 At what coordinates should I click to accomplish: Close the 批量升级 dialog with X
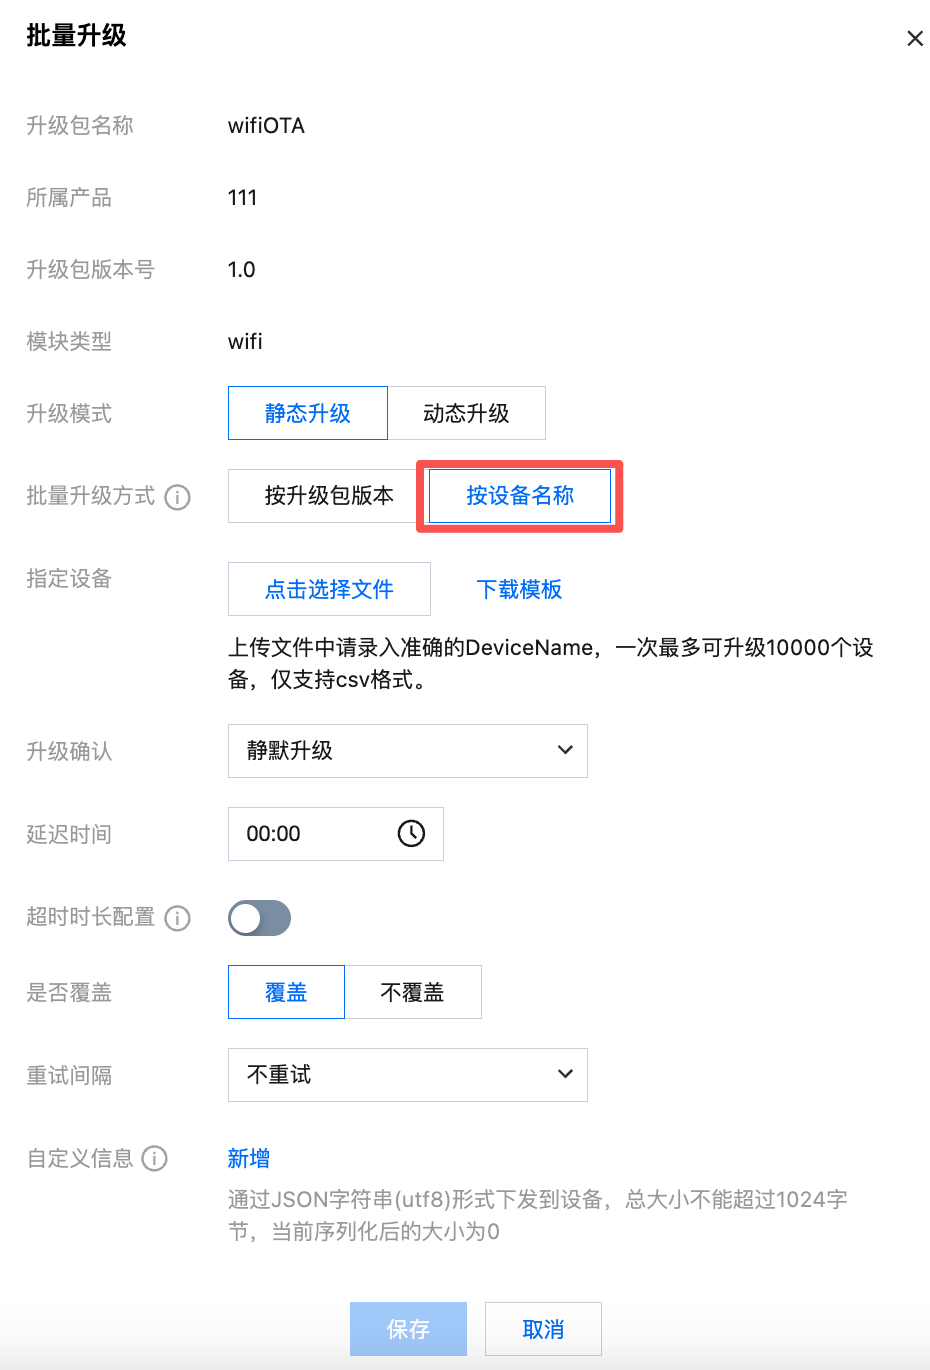click(x=914, y=39)
